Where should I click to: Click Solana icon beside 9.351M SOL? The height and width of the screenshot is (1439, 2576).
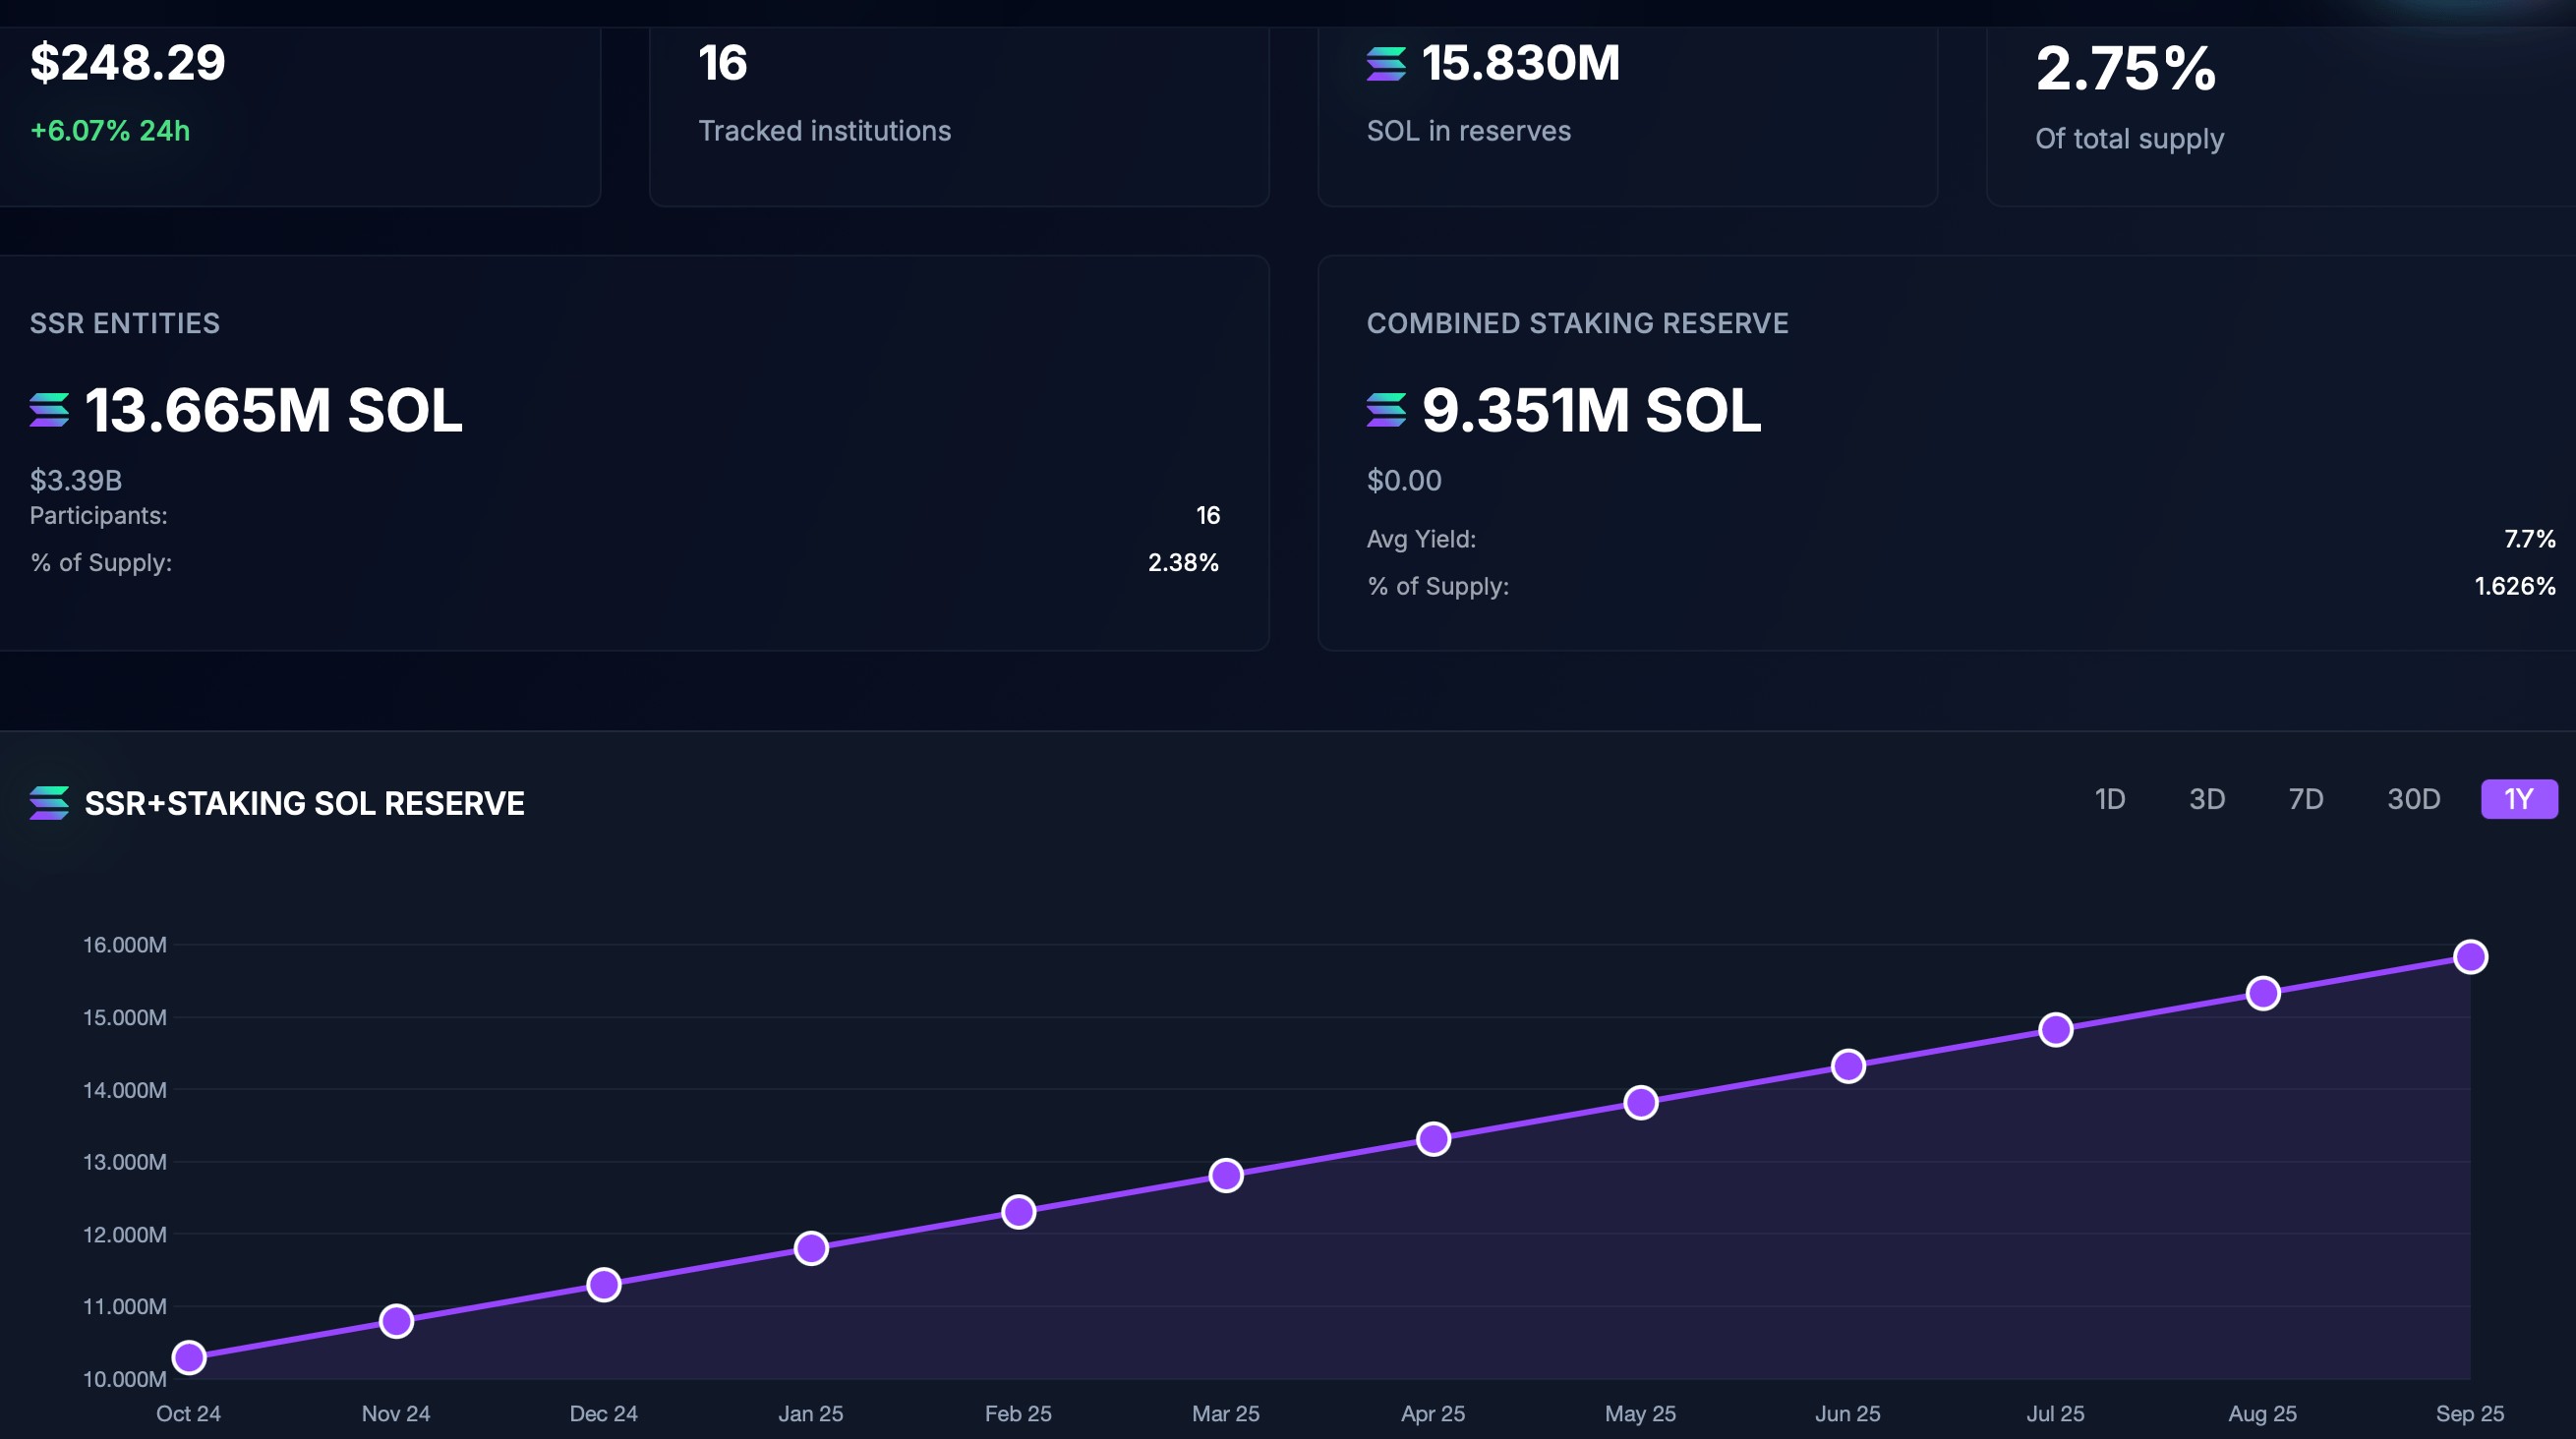click(1386, 410)
